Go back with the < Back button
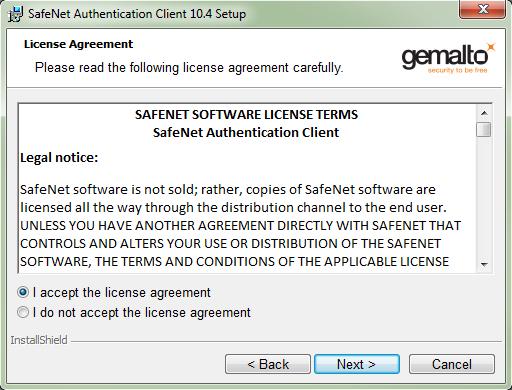This screenshot has width=512, height=390. point(268,364)
